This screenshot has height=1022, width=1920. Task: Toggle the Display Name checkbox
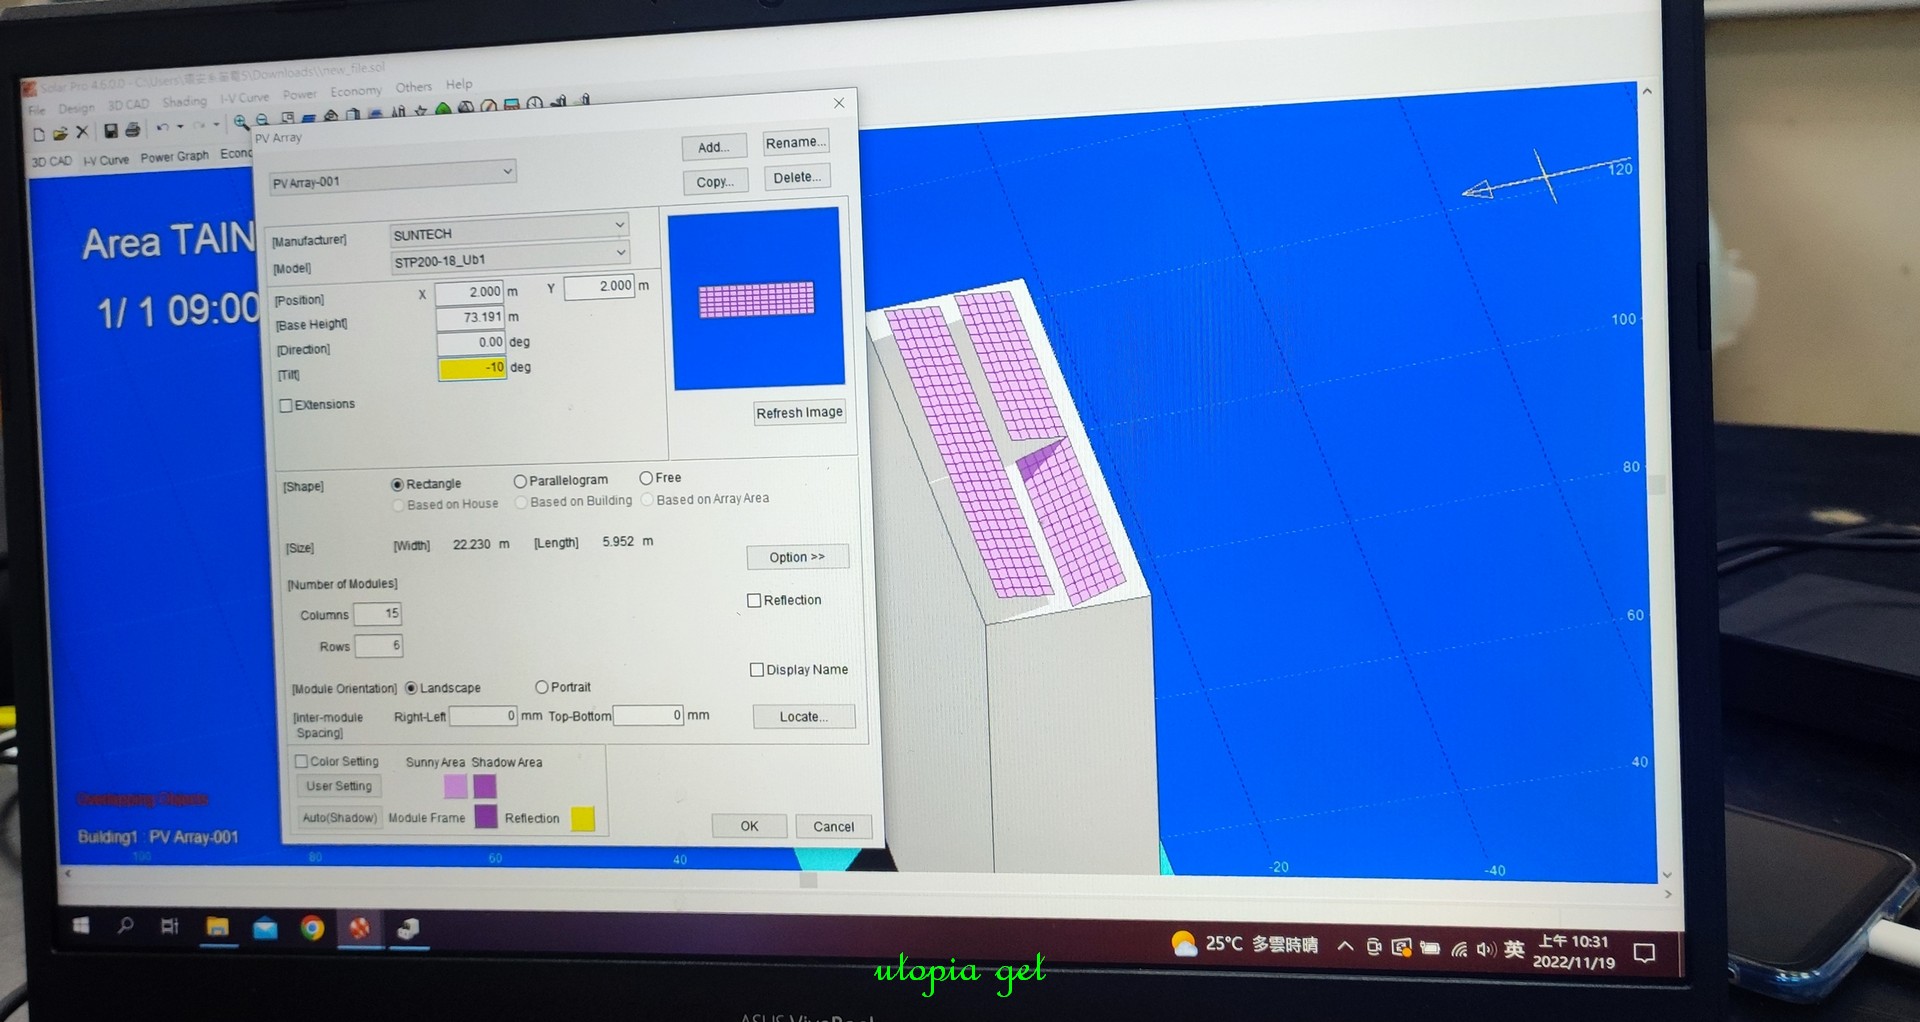pos(757,670)
